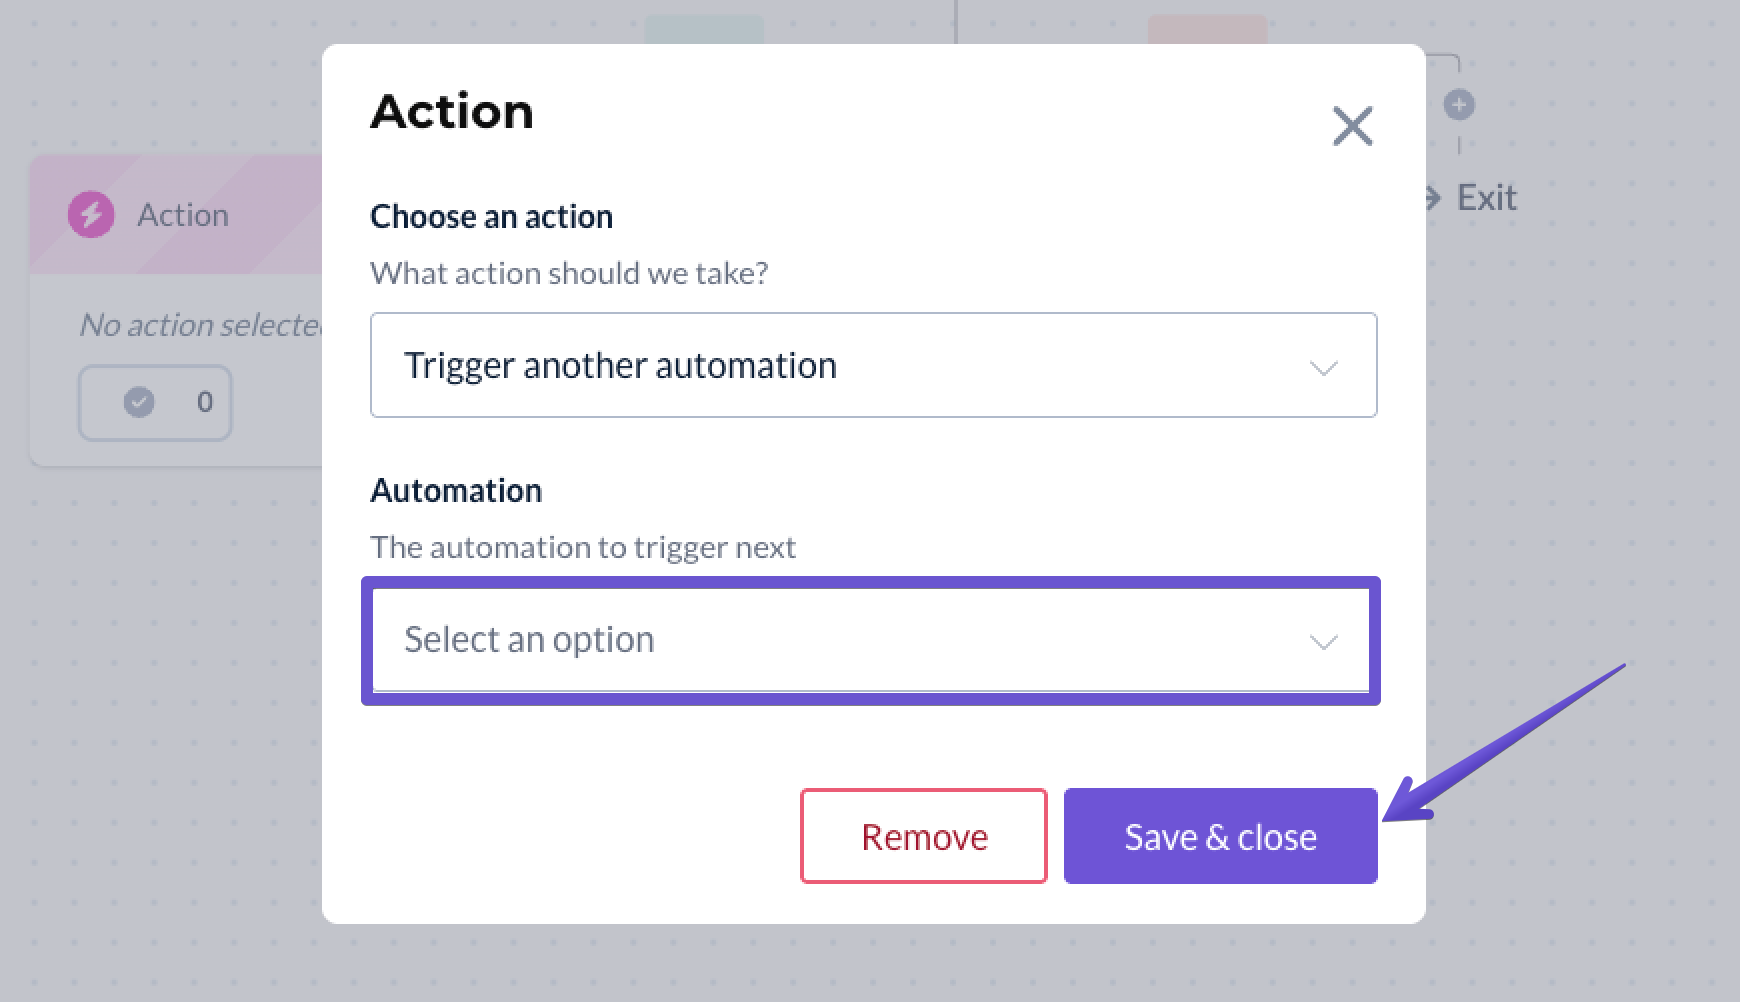Close the Action dialog with the X icon

point(1352,126)
